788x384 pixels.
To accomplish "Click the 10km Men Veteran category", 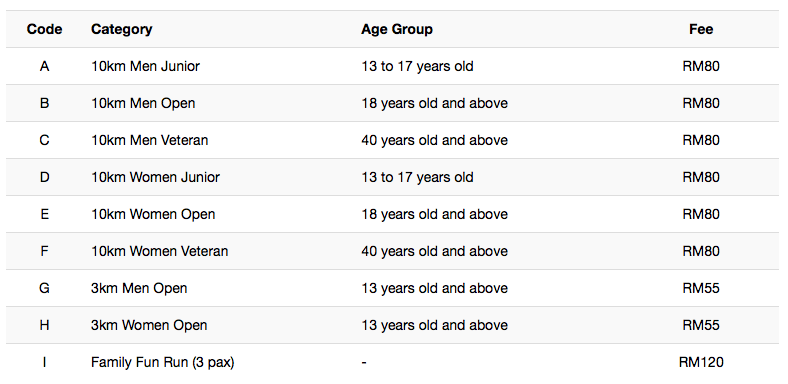I will [149, 140].
